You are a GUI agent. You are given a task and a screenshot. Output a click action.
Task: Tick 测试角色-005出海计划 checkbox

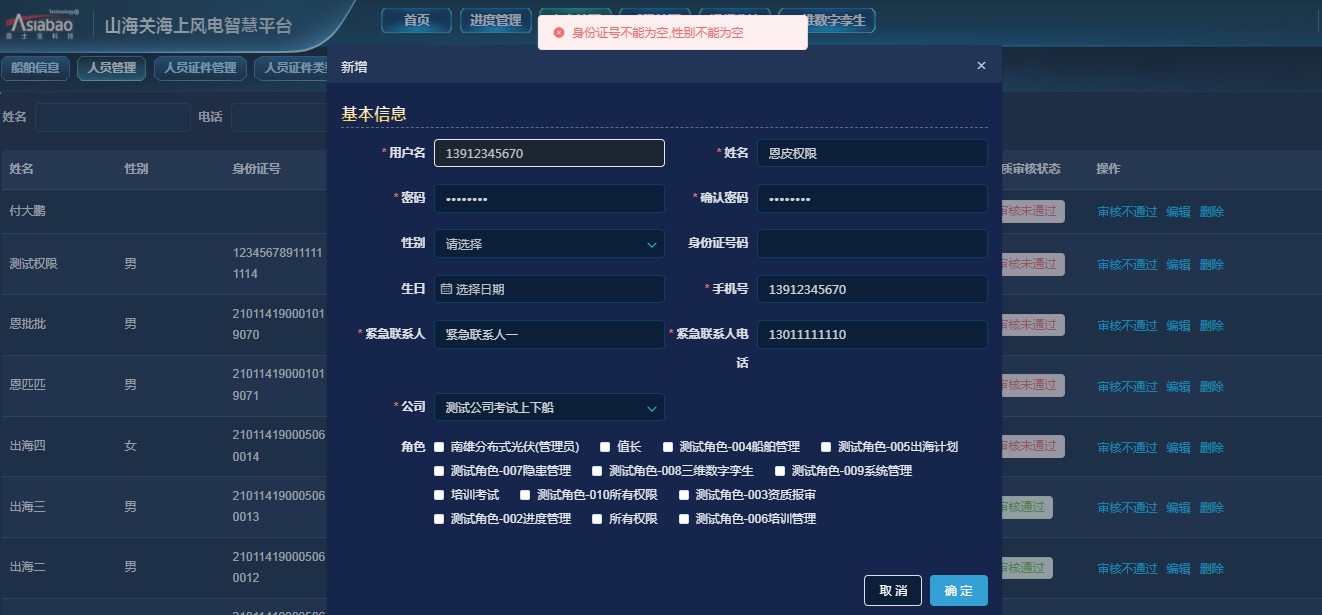826,447
